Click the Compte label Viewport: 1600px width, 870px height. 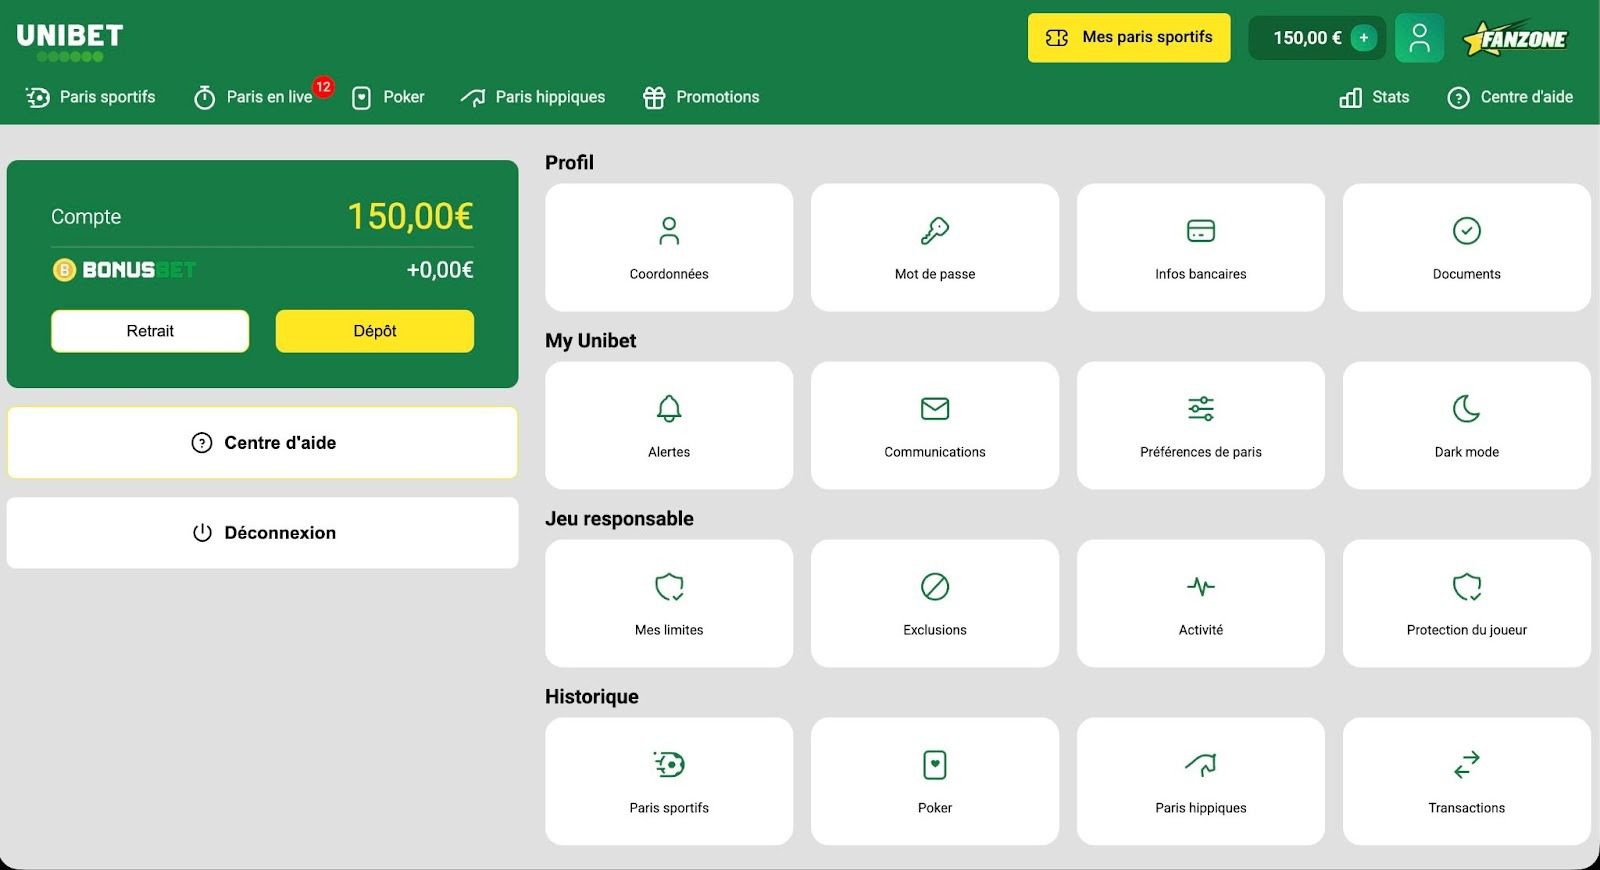[x=86, y=217]
